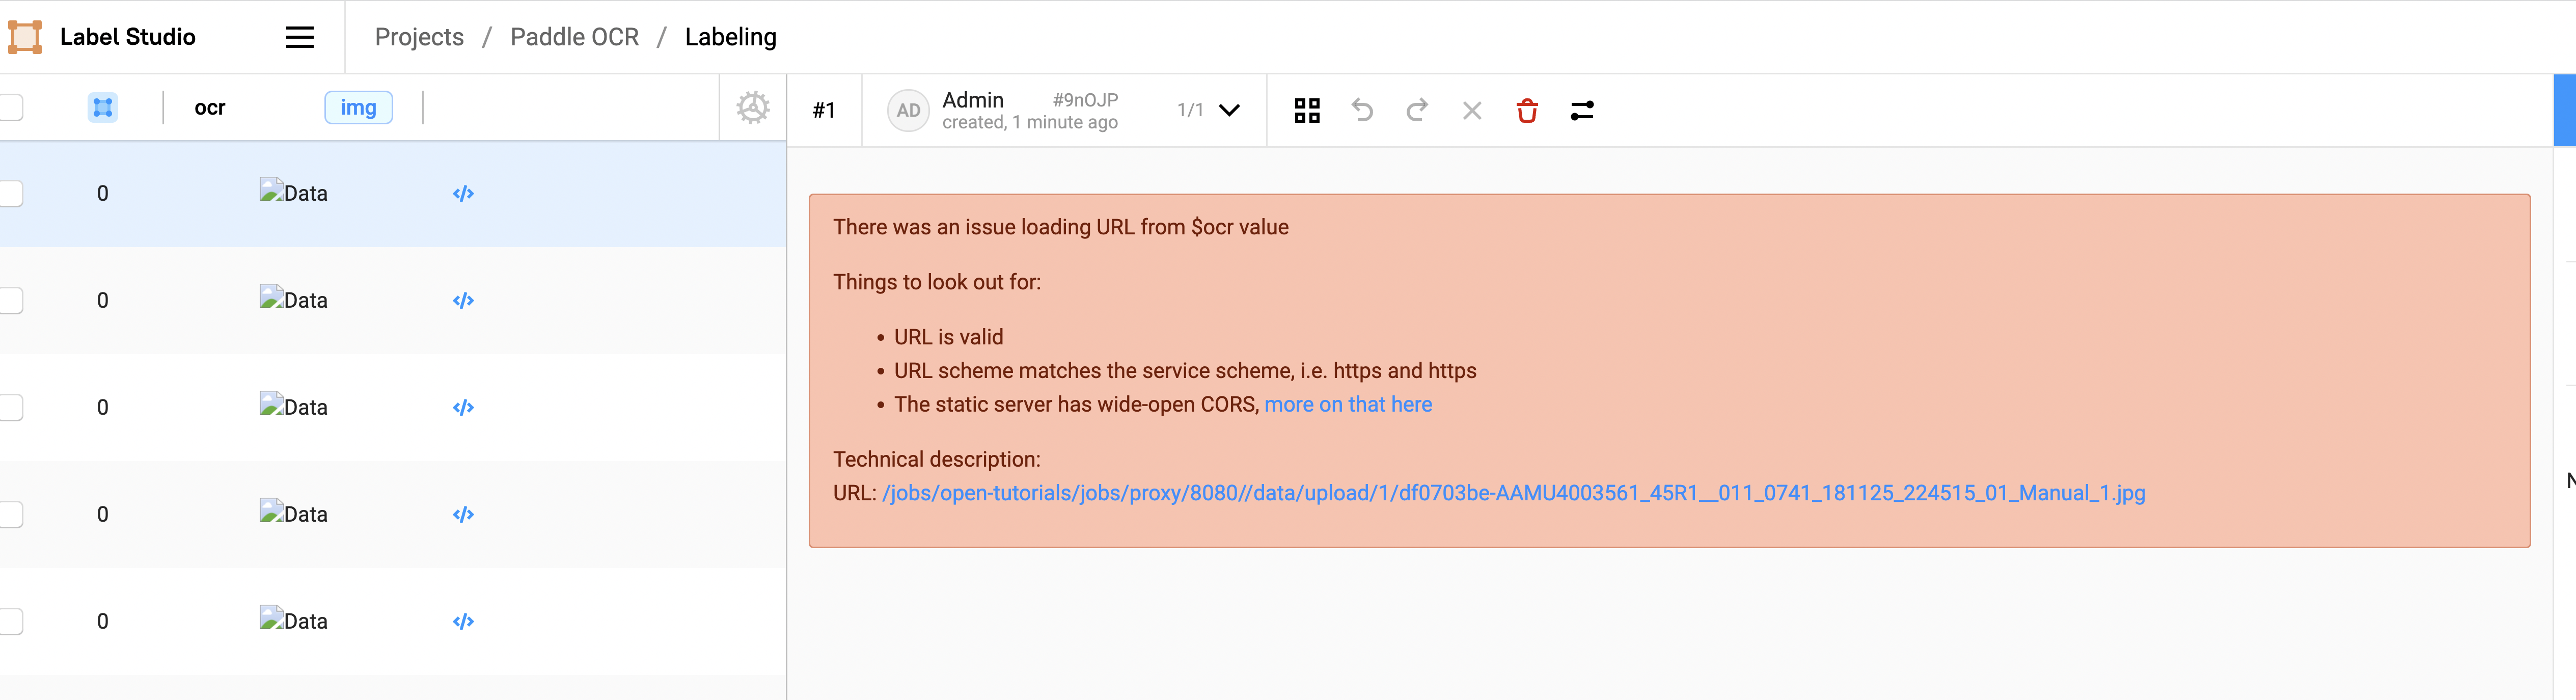Screen dimensions: 2576x700
Task: Expand the annotation list chevron beside 1/1
Action: point(1229,110)
